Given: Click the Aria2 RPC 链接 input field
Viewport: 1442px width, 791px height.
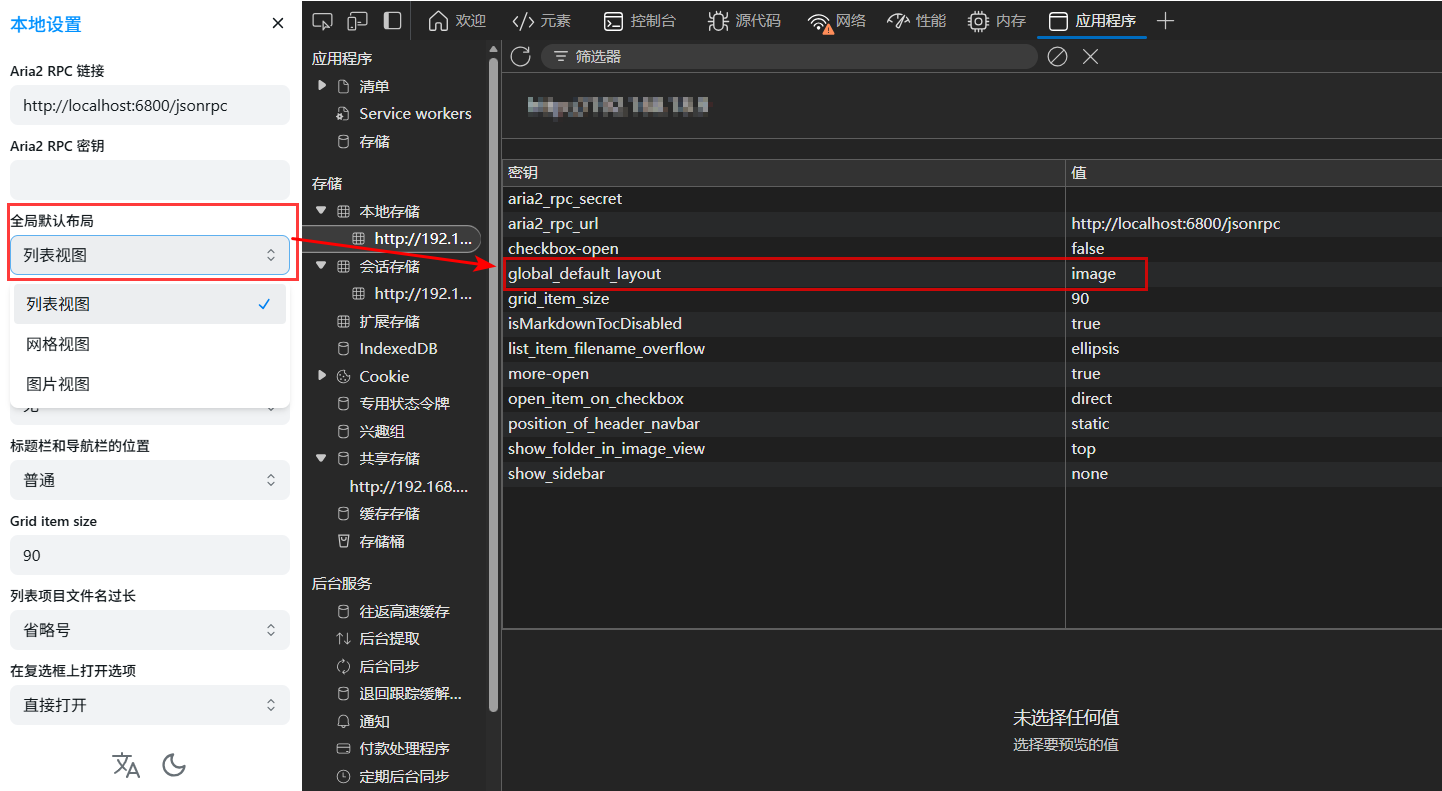Looking at the screenshot, I should (150, 105).
